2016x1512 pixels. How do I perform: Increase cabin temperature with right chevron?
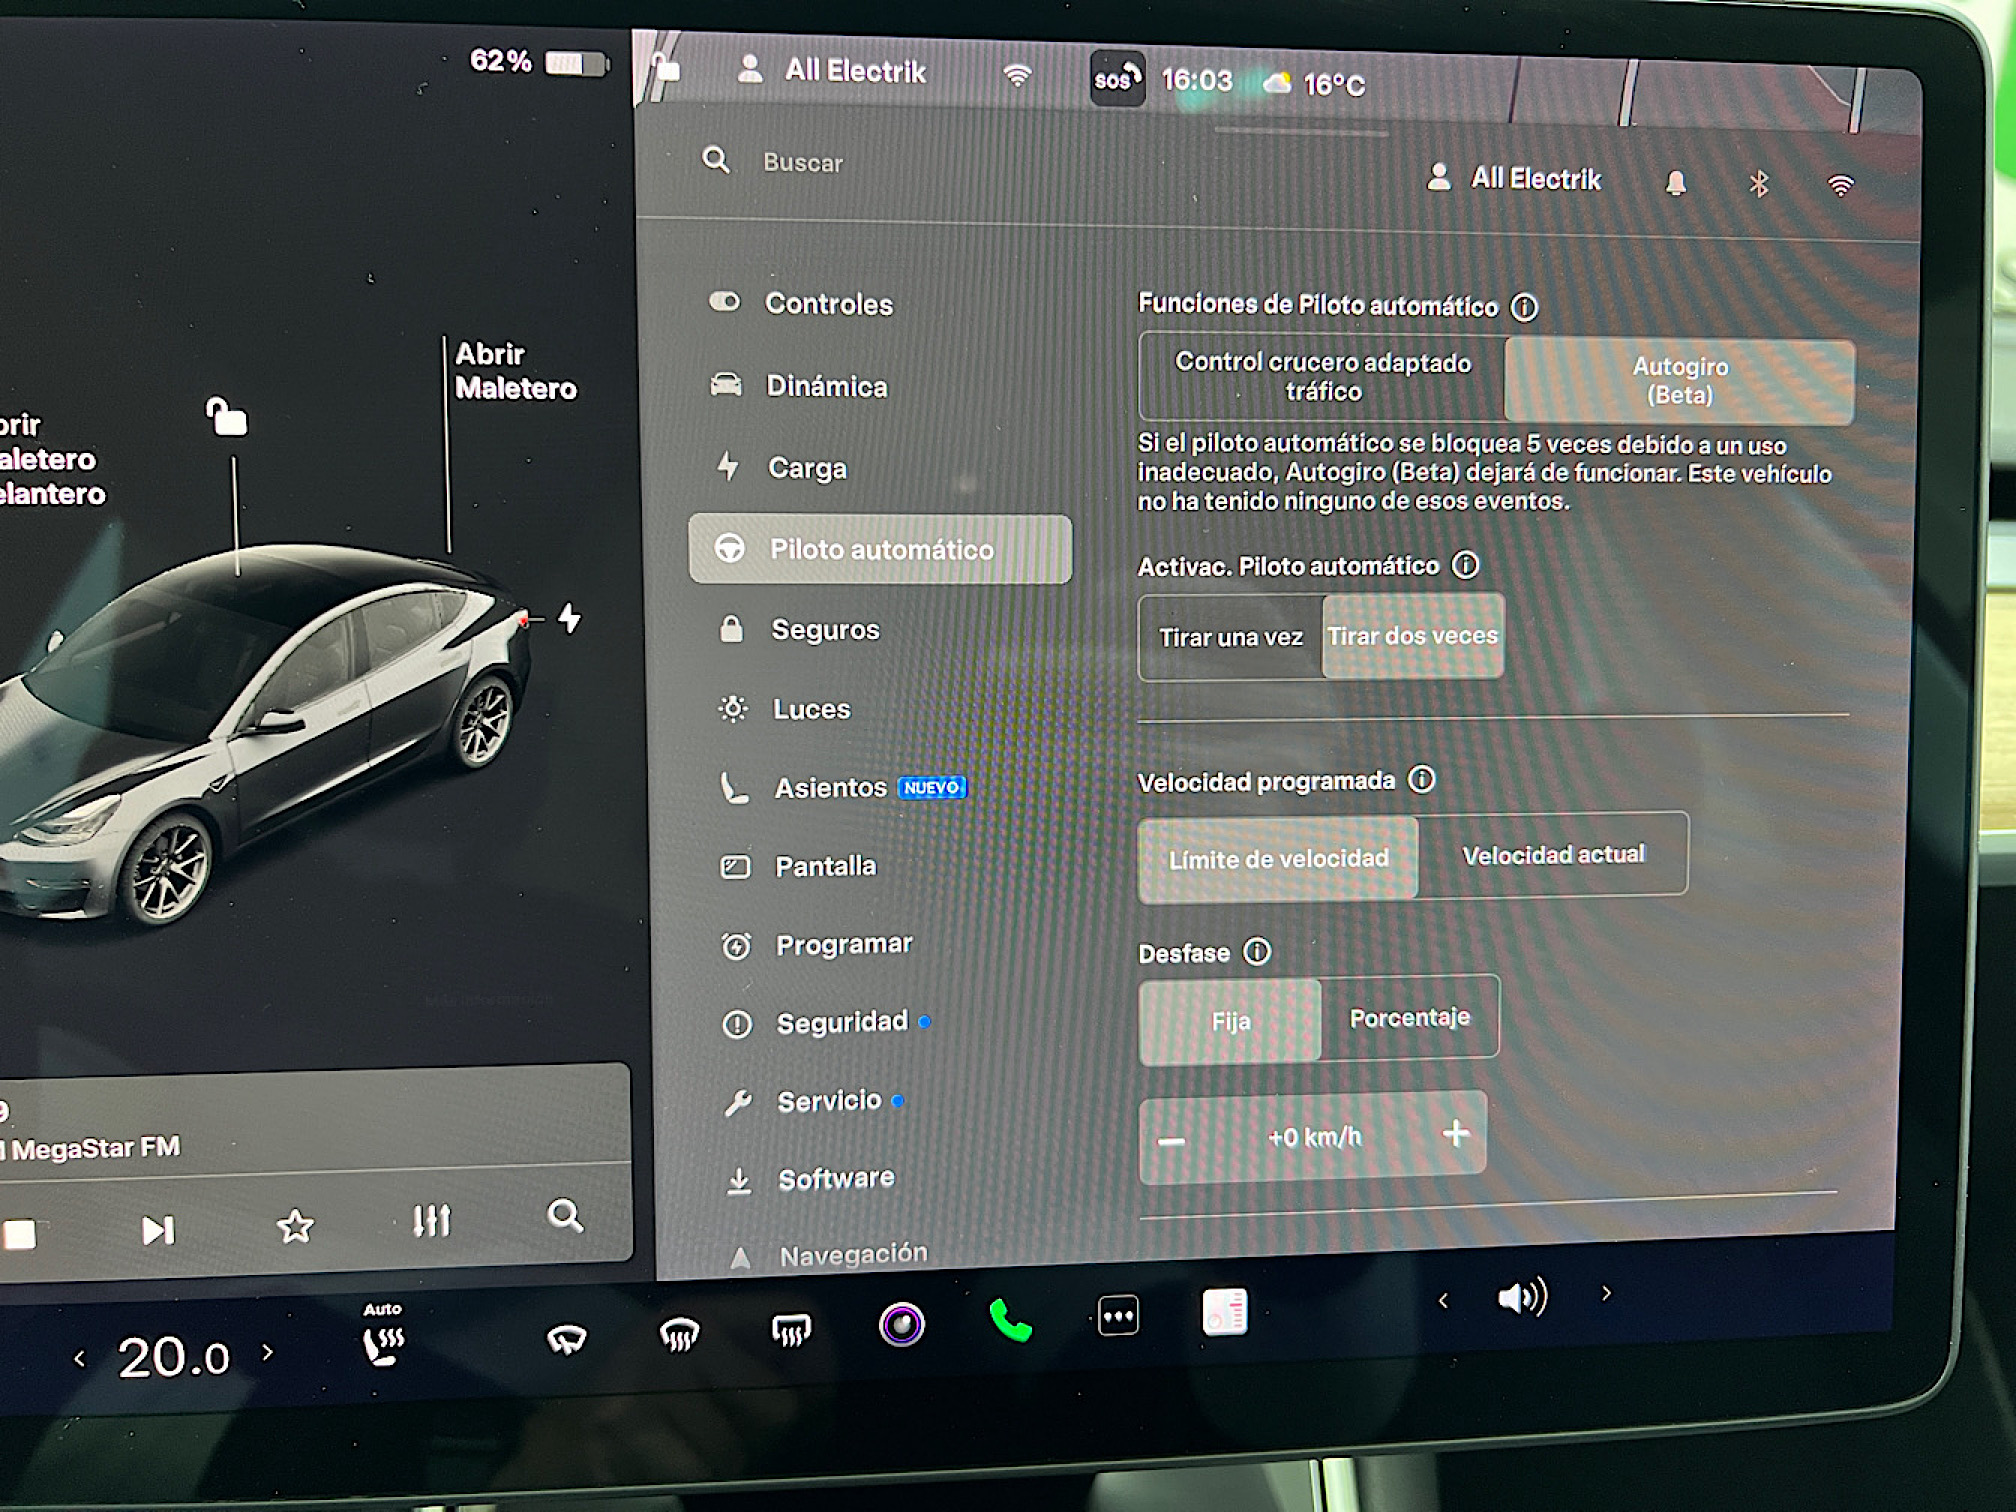point(268,1352)
